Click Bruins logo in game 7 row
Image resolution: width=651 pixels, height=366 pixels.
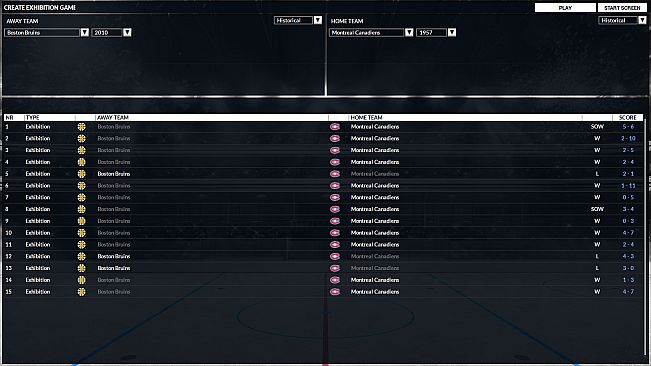pyautogui.click(x=81, y=197)
